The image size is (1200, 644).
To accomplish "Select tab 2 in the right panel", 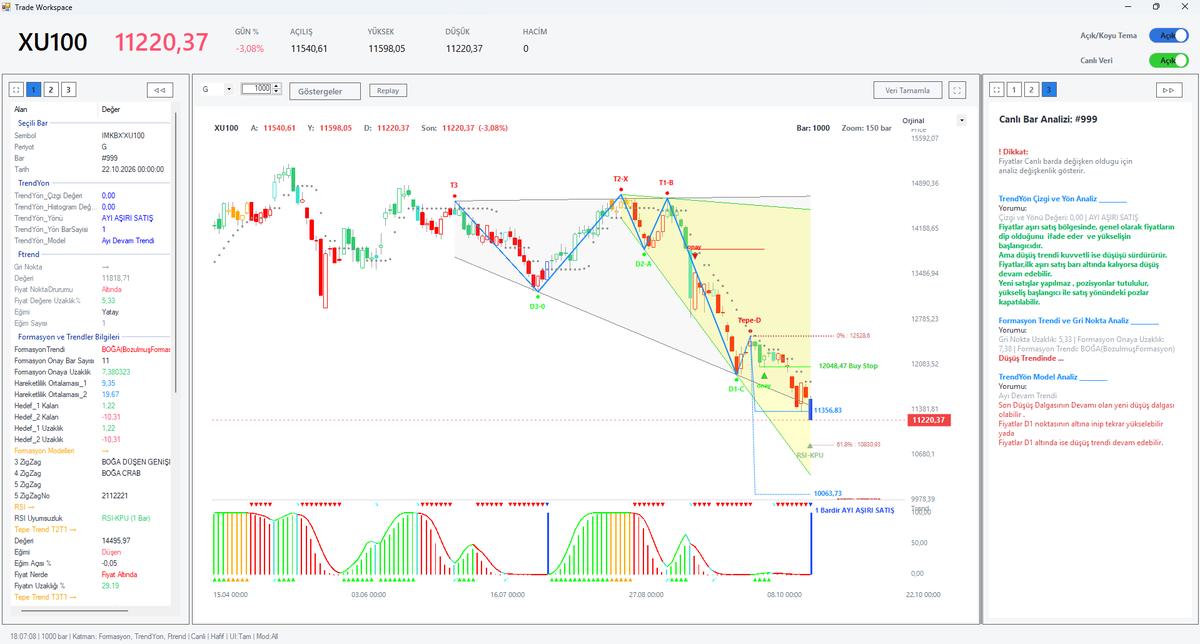I will (1030, 89).
